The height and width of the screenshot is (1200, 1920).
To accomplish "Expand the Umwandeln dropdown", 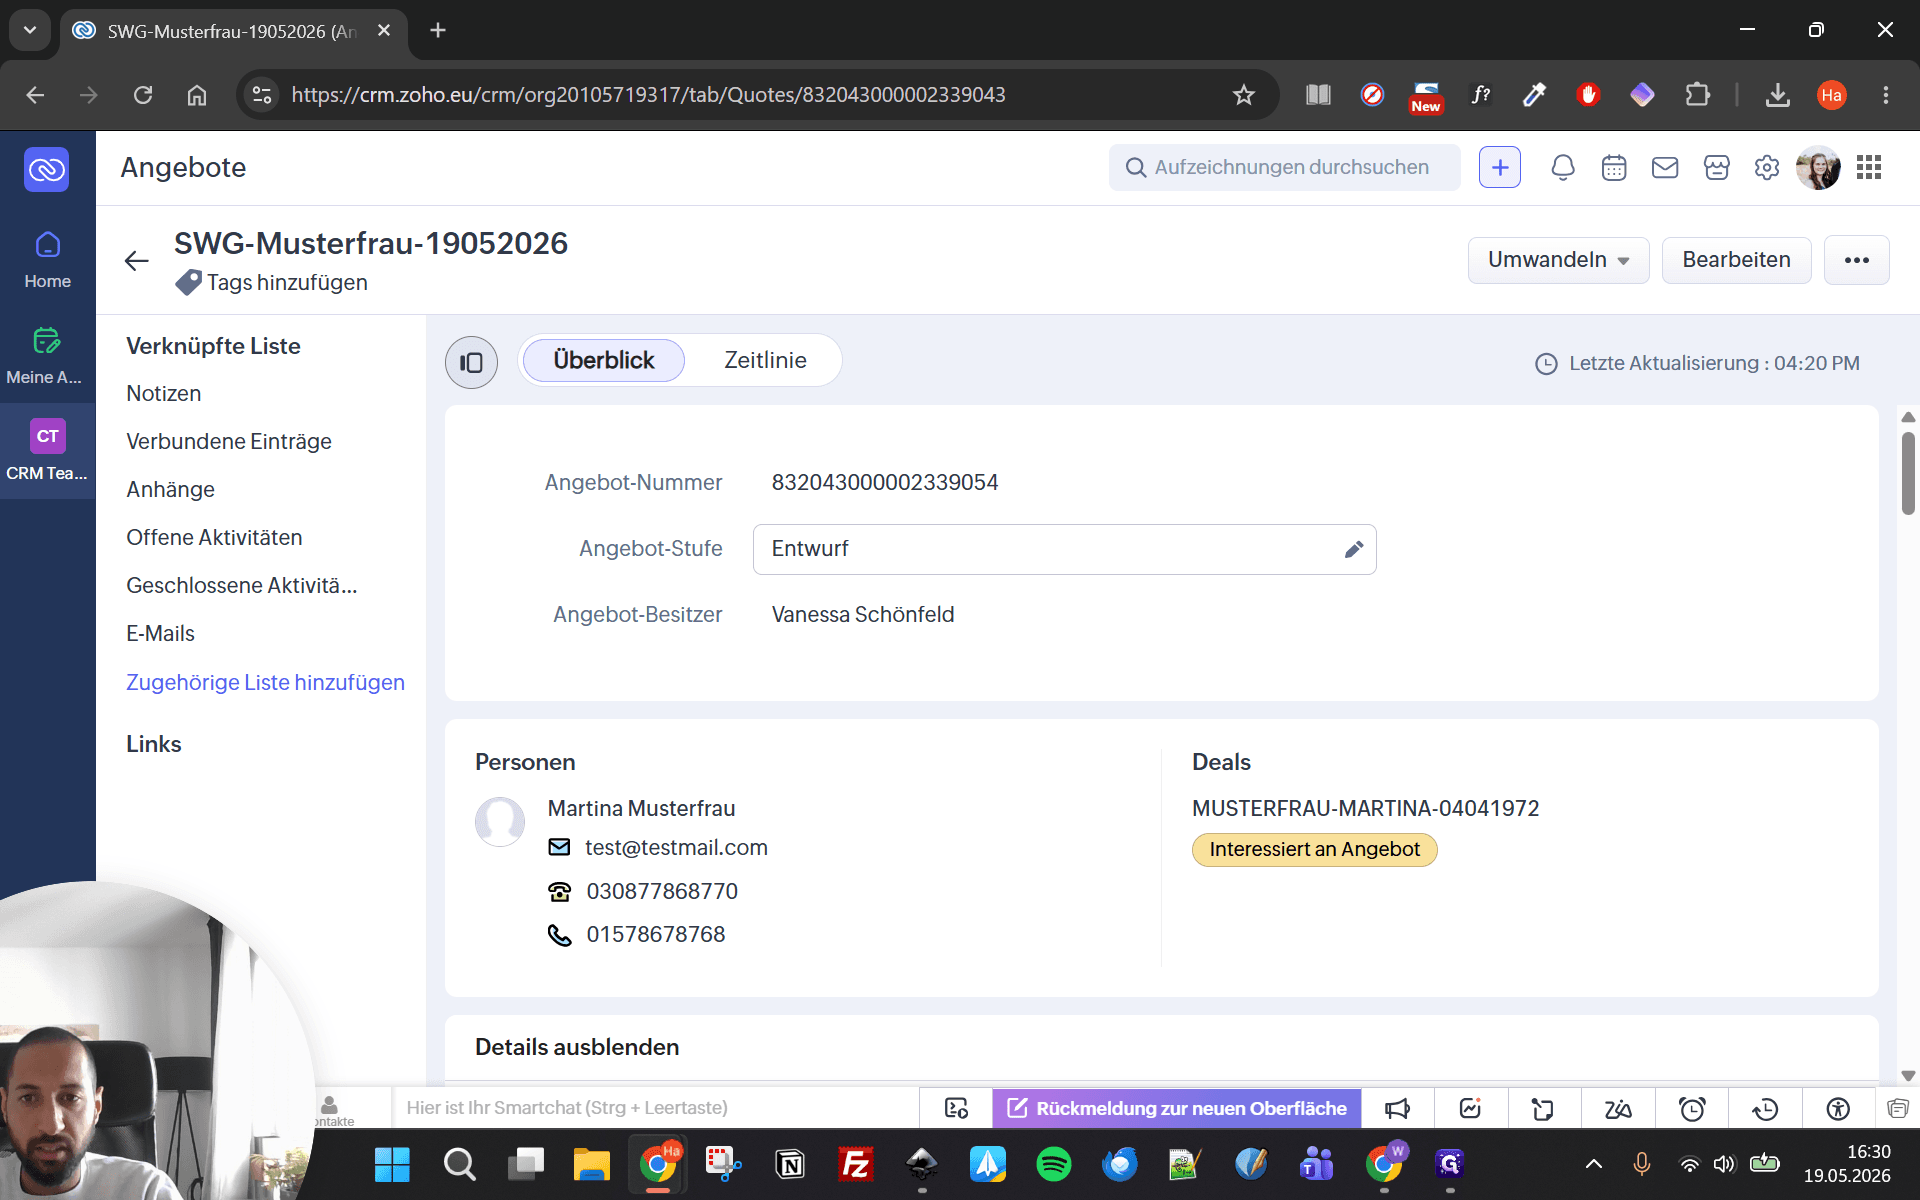I will click(x=1558, y=260).
